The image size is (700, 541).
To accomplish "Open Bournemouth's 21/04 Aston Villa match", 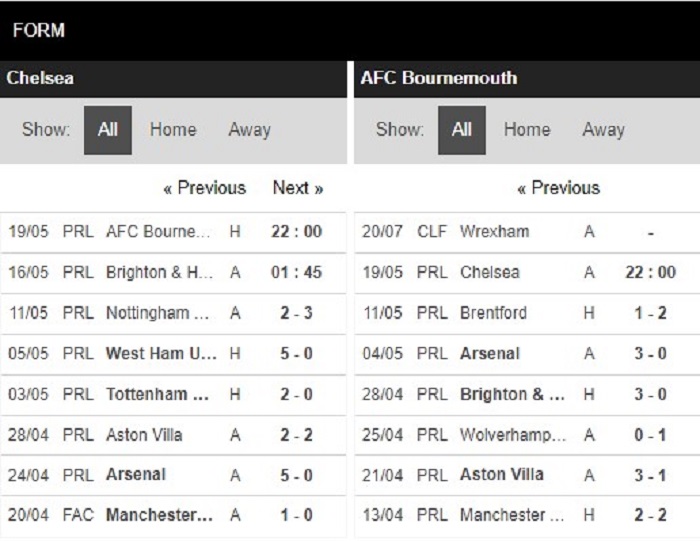I will click(x=527, y=475).
